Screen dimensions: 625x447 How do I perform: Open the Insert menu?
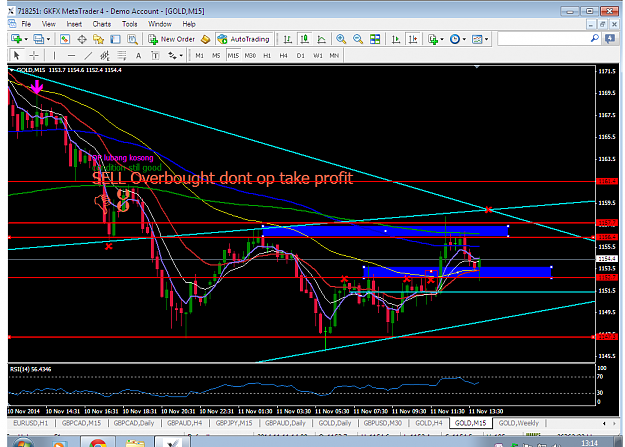74,24
